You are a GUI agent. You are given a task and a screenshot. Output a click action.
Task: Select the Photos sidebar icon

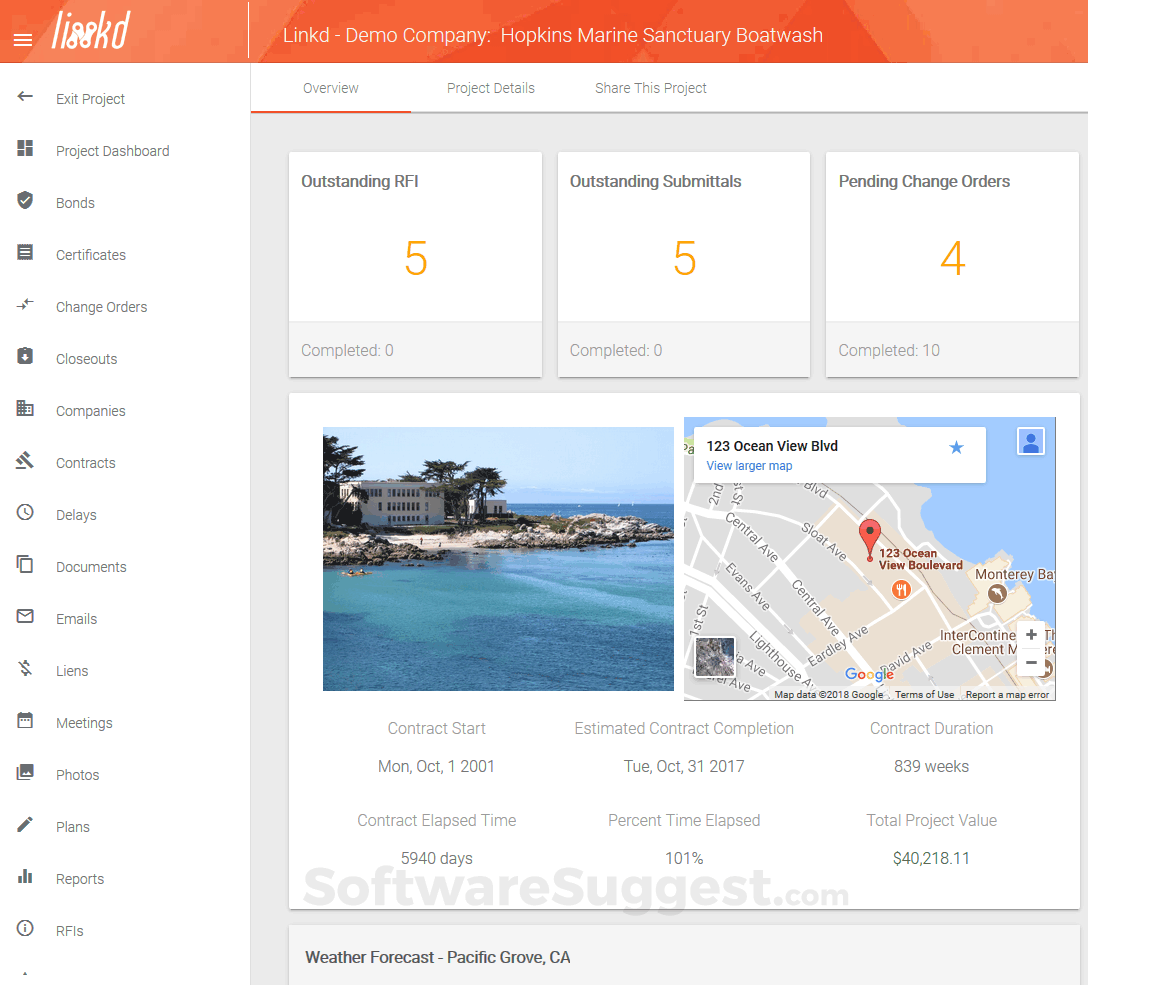click(x=25, y=774)
